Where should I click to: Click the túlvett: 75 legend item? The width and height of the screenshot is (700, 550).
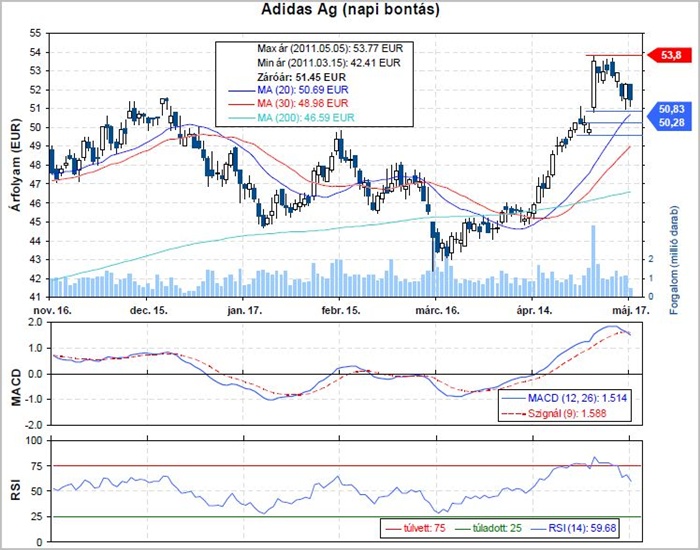pyautogui.click(x=416, y=529)
